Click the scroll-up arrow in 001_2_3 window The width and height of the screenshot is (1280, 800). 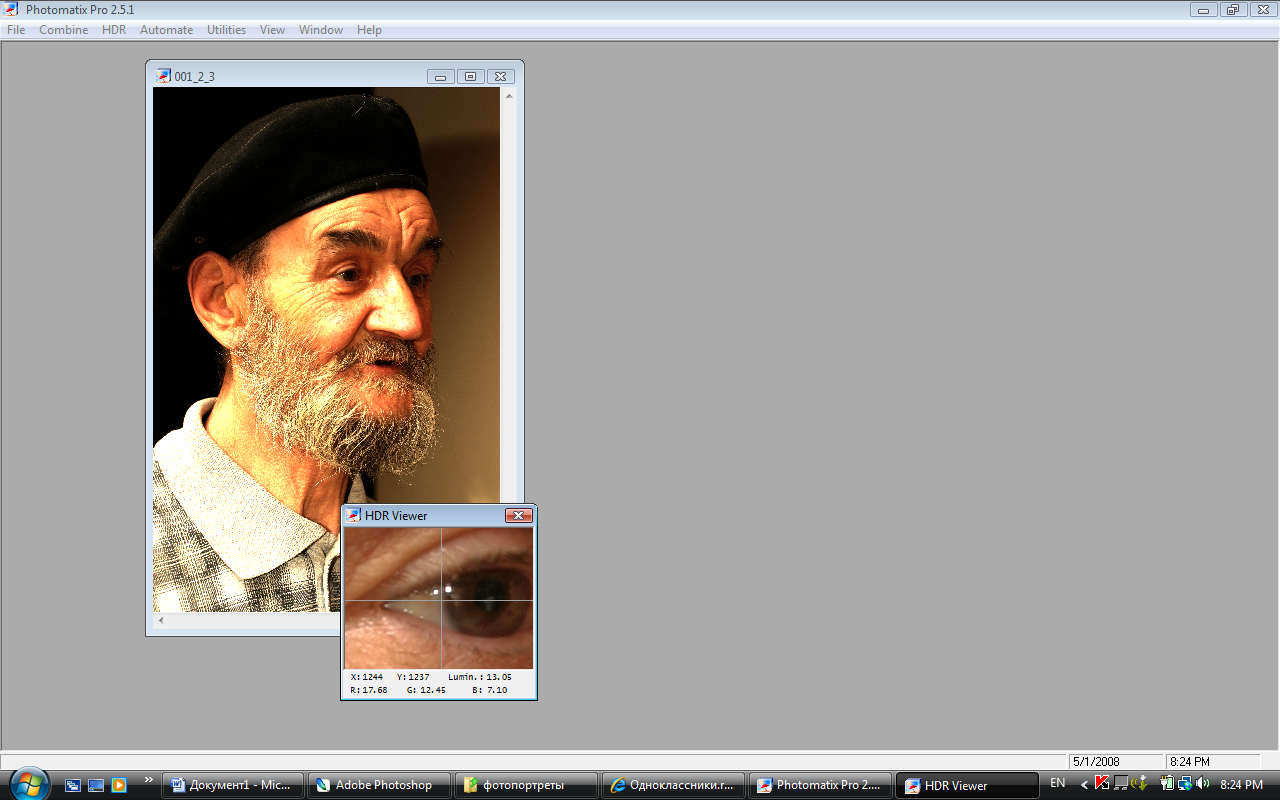(x=509, y=96)
